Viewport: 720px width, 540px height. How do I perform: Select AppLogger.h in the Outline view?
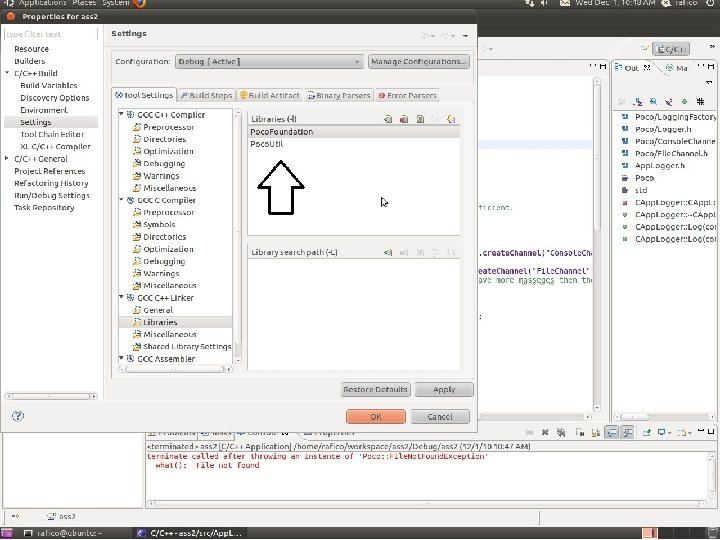click(x=660, y=165)
